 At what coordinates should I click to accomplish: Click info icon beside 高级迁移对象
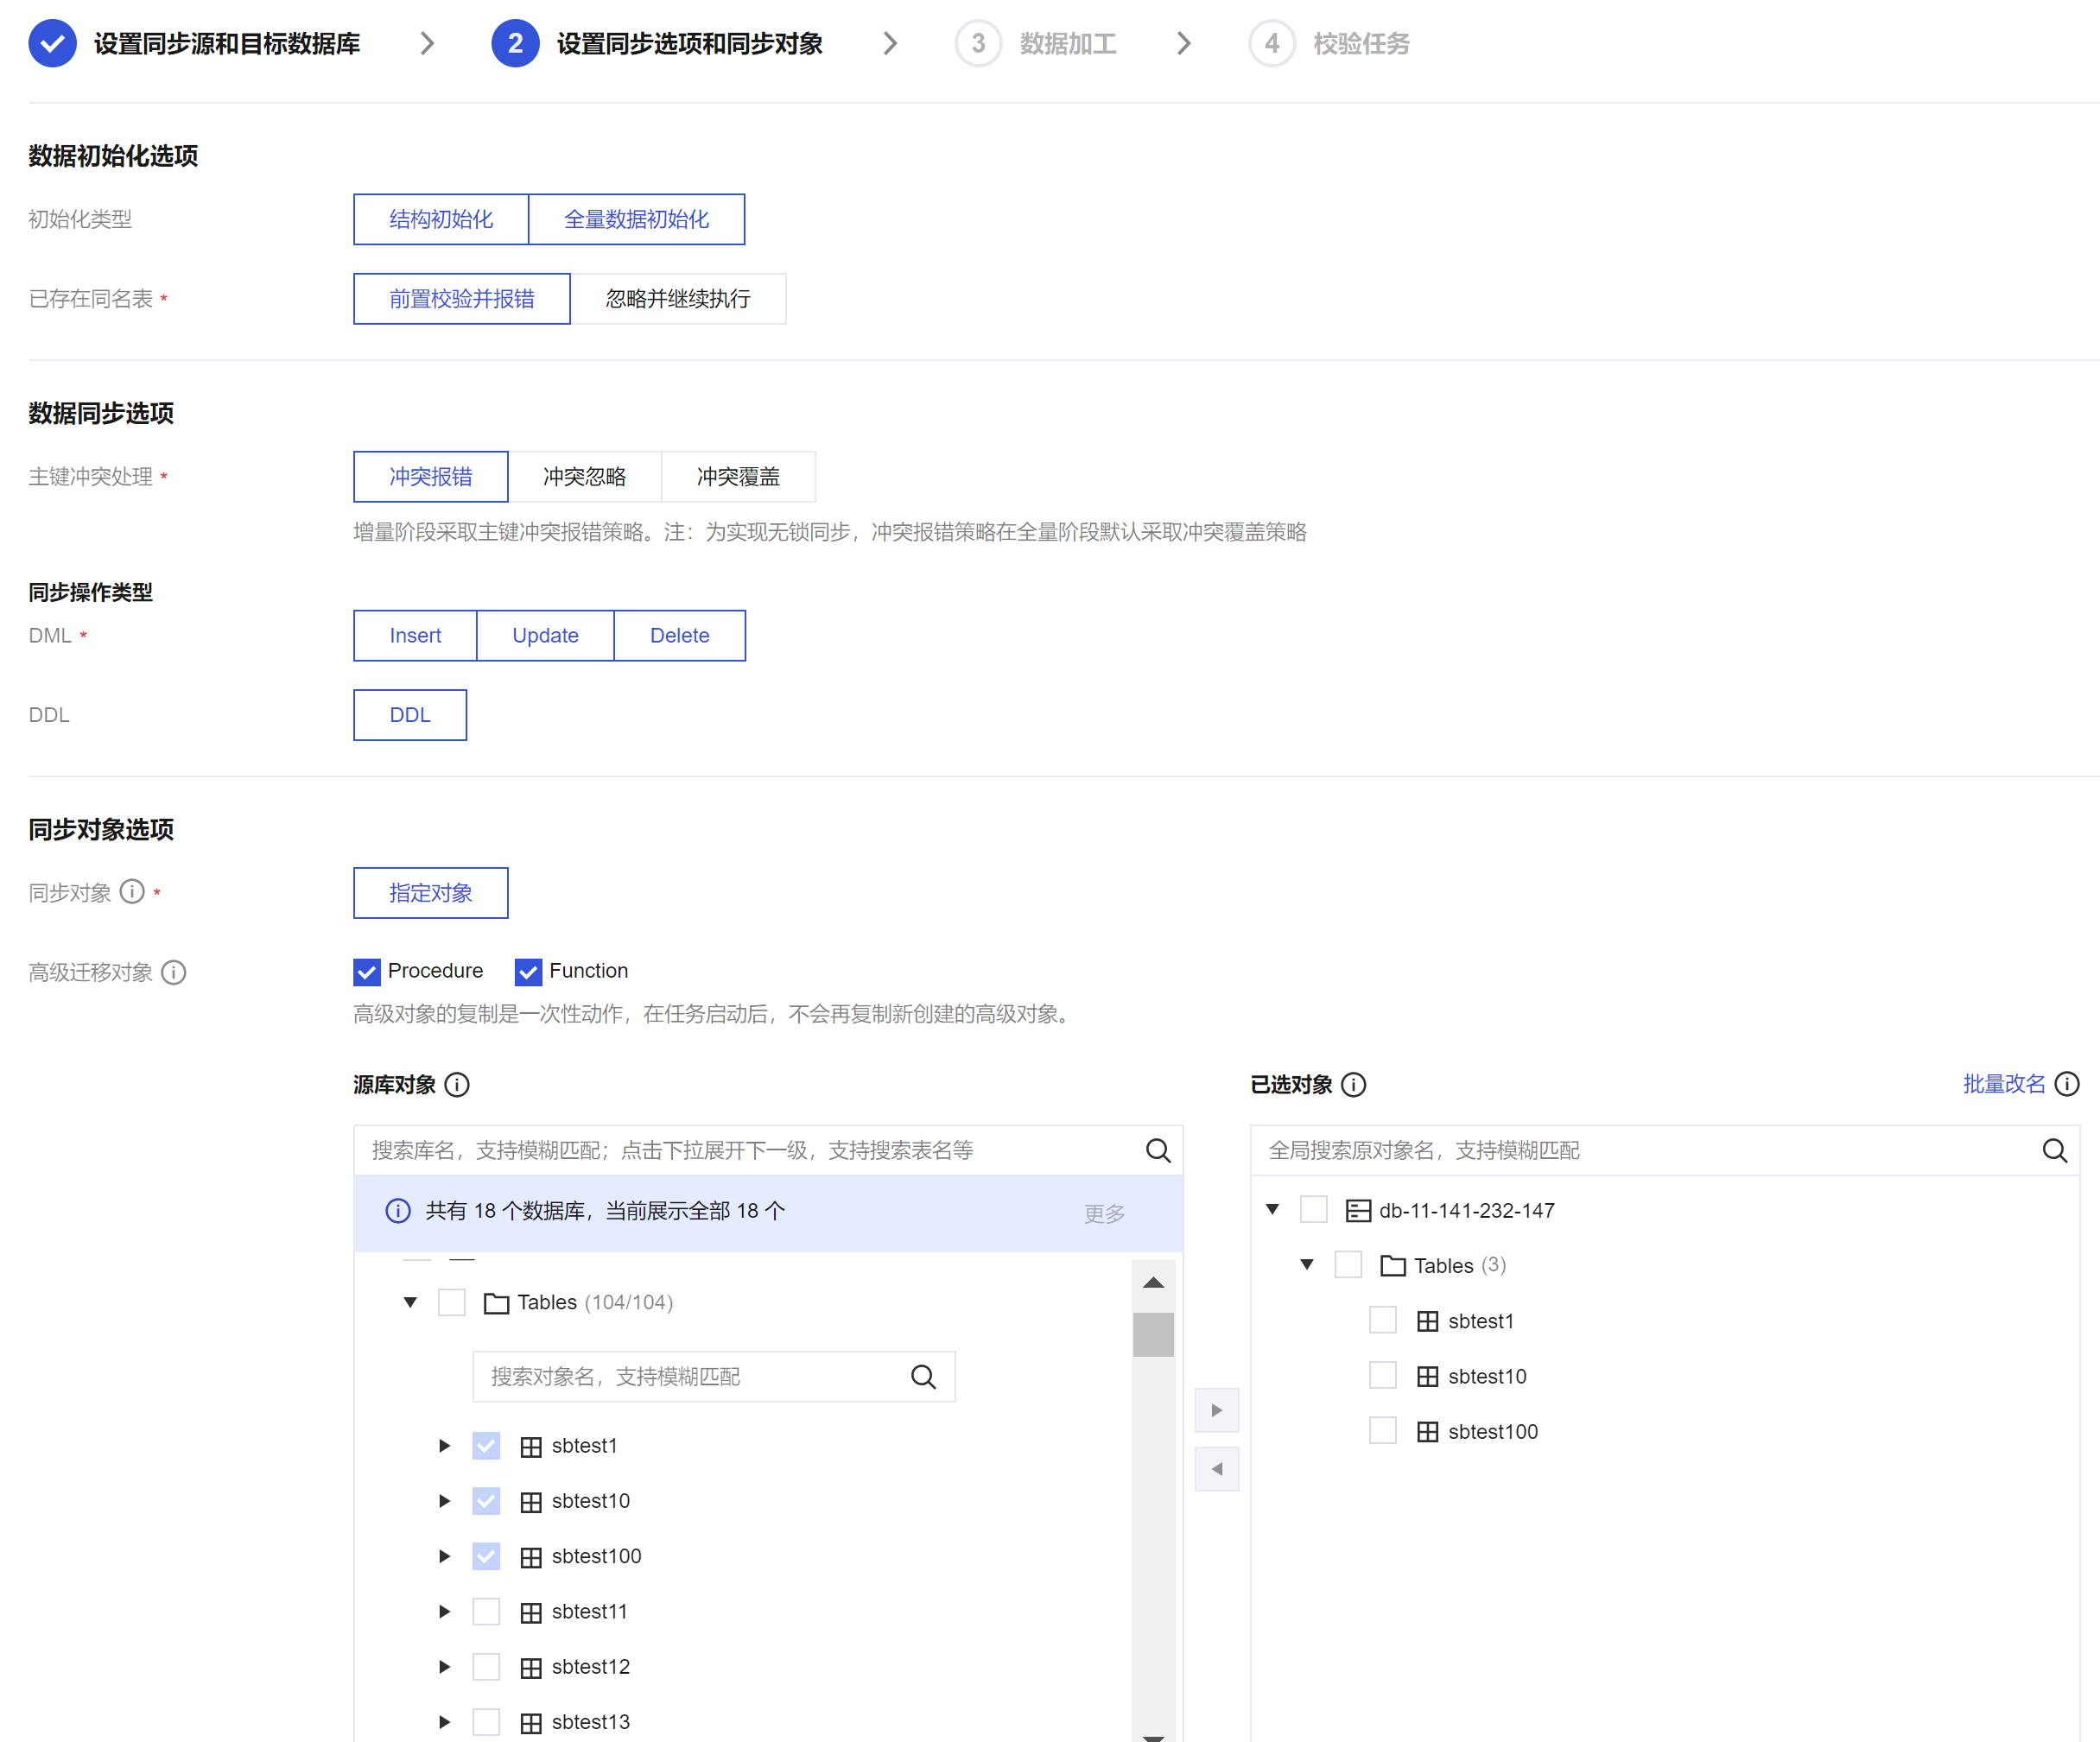click(x=173, y=972)
